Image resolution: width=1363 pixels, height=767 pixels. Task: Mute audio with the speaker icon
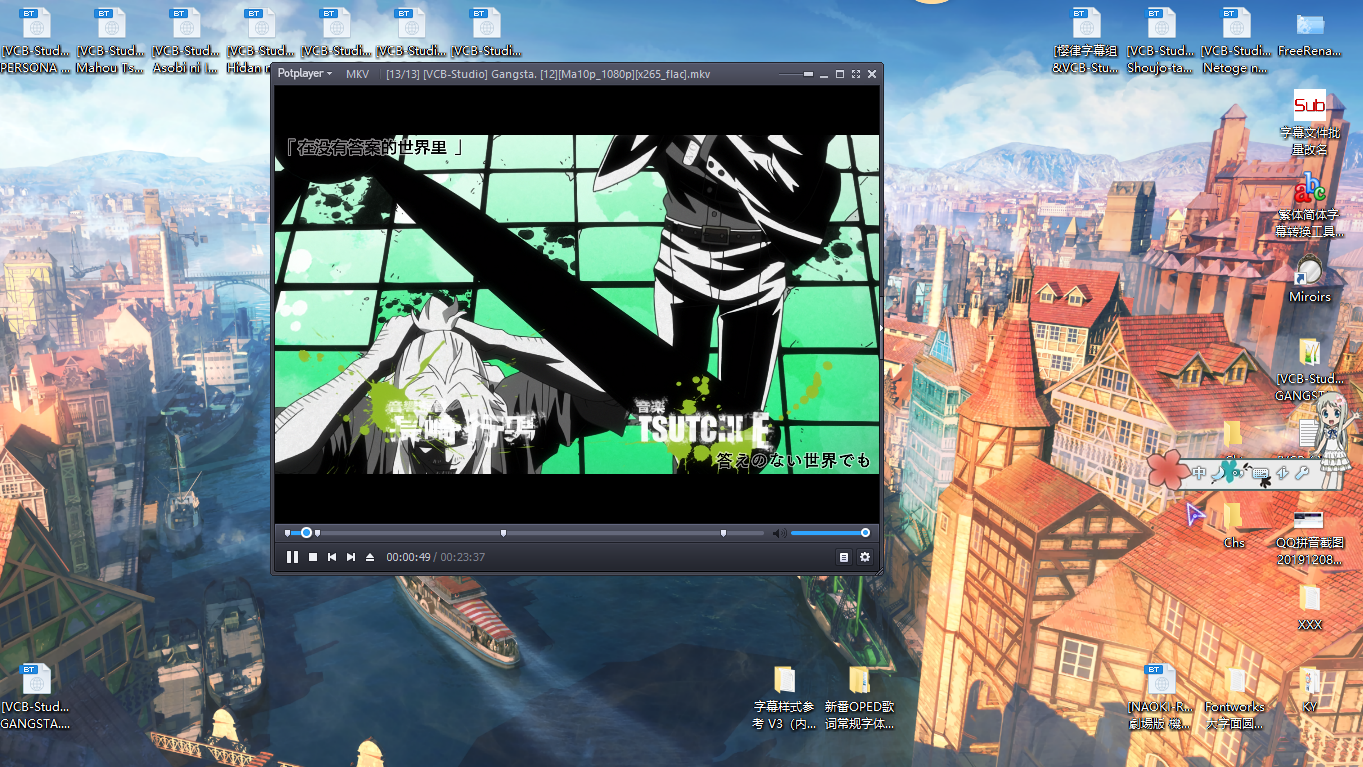pyautogui.click(x=779, y=534)
